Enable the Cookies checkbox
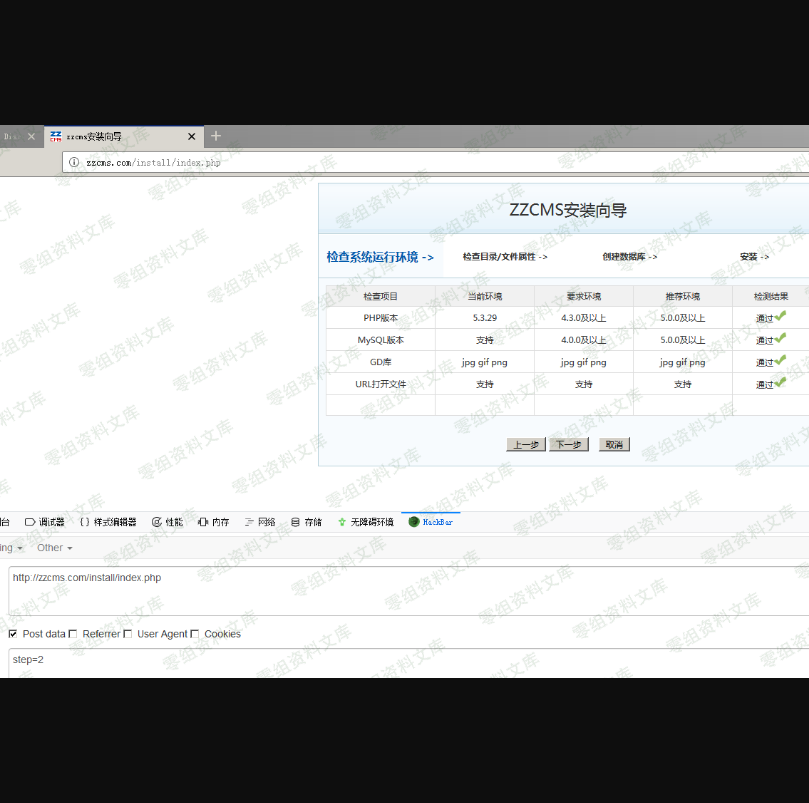The height and width of the screenshot is (803, 809). 195,634
